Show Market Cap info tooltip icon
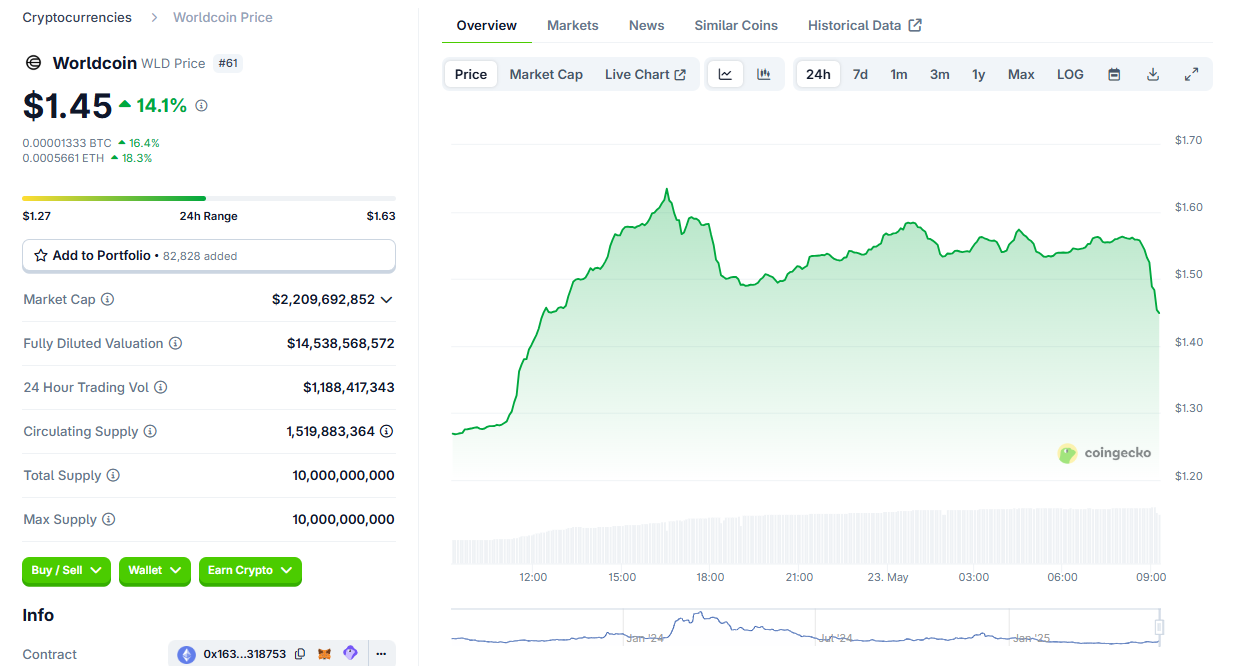 pos(108,300)
